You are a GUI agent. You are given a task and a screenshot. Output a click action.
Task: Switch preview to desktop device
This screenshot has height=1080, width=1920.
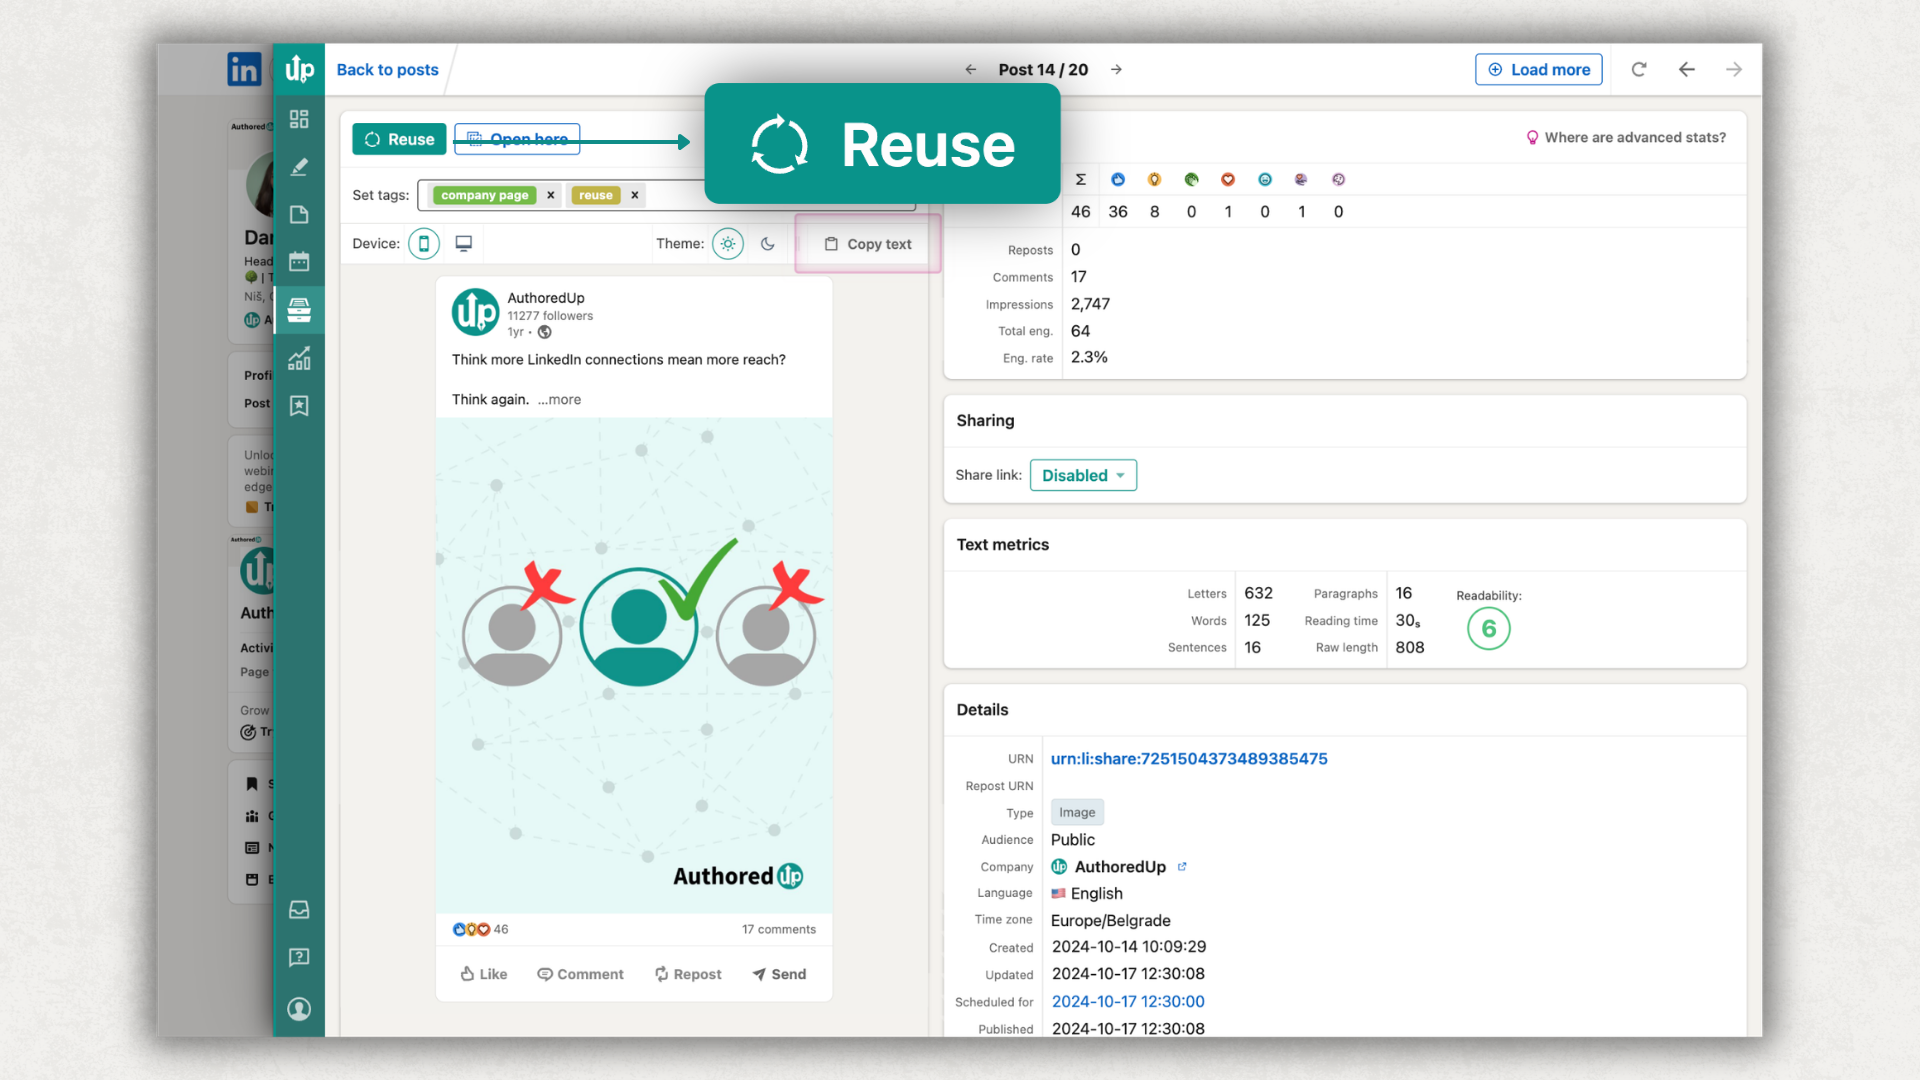coord(464,244)
